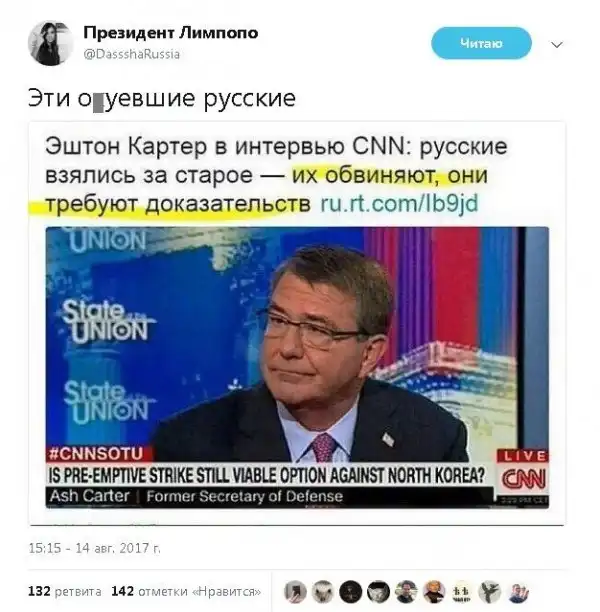The width and height of the screenshot is (600, 612).
Task: Follow the ru.rt.com/lb9jd link
Action: click(399, 204)
